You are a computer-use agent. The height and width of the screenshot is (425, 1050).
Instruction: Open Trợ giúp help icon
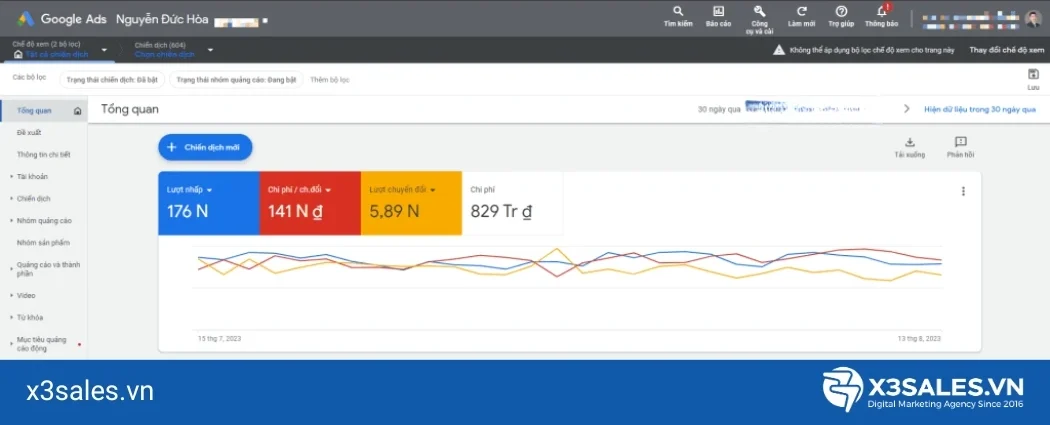tap(842, 11)
